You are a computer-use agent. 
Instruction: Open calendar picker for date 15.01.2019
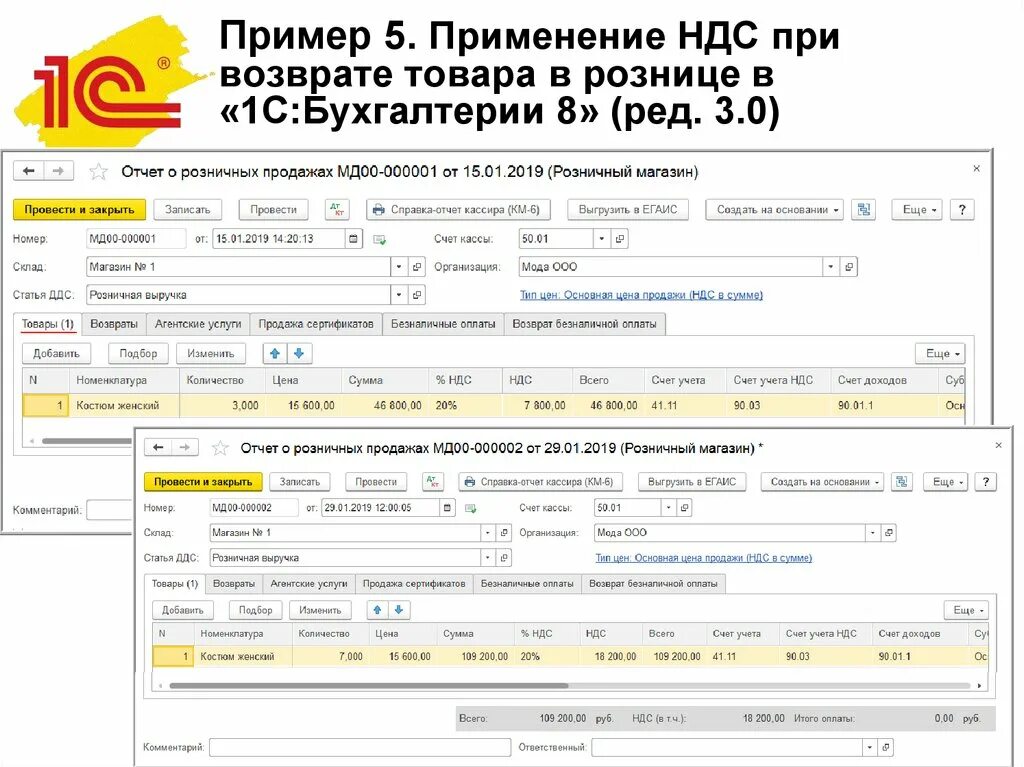point(353,238)
